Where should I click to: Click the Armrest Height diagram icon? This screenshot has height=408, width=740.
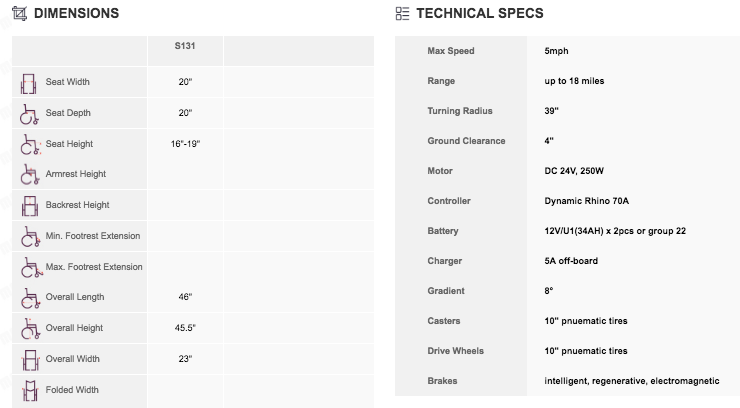pyautogui.click(x=30, y=175)
